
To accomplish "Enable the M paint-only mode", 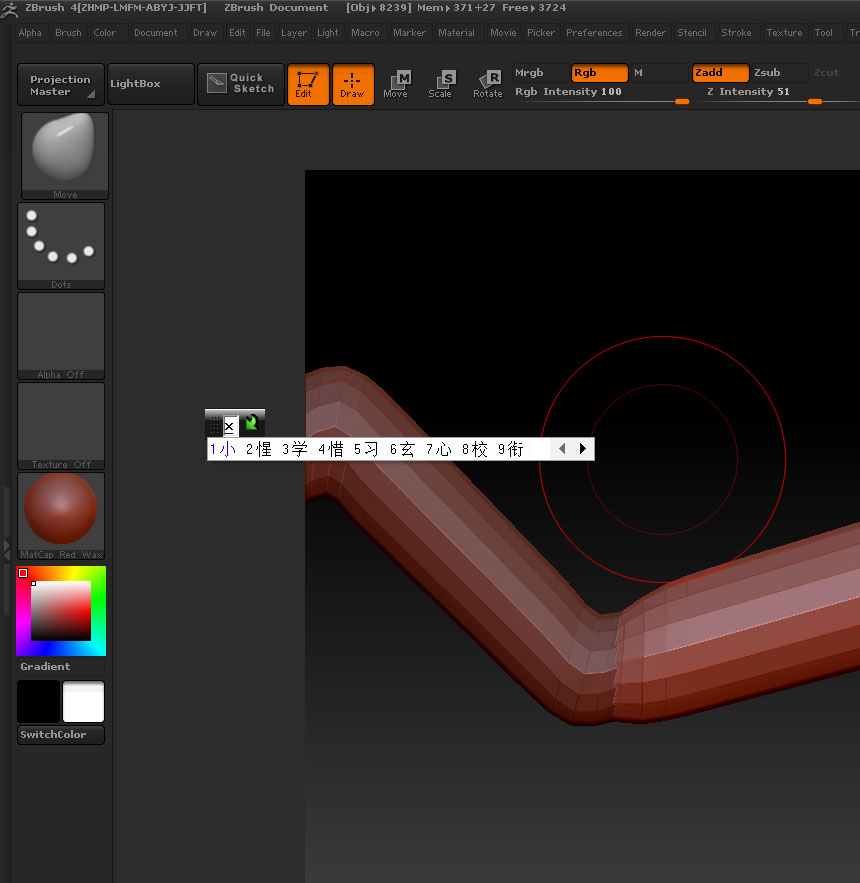I will coord(658,72).
